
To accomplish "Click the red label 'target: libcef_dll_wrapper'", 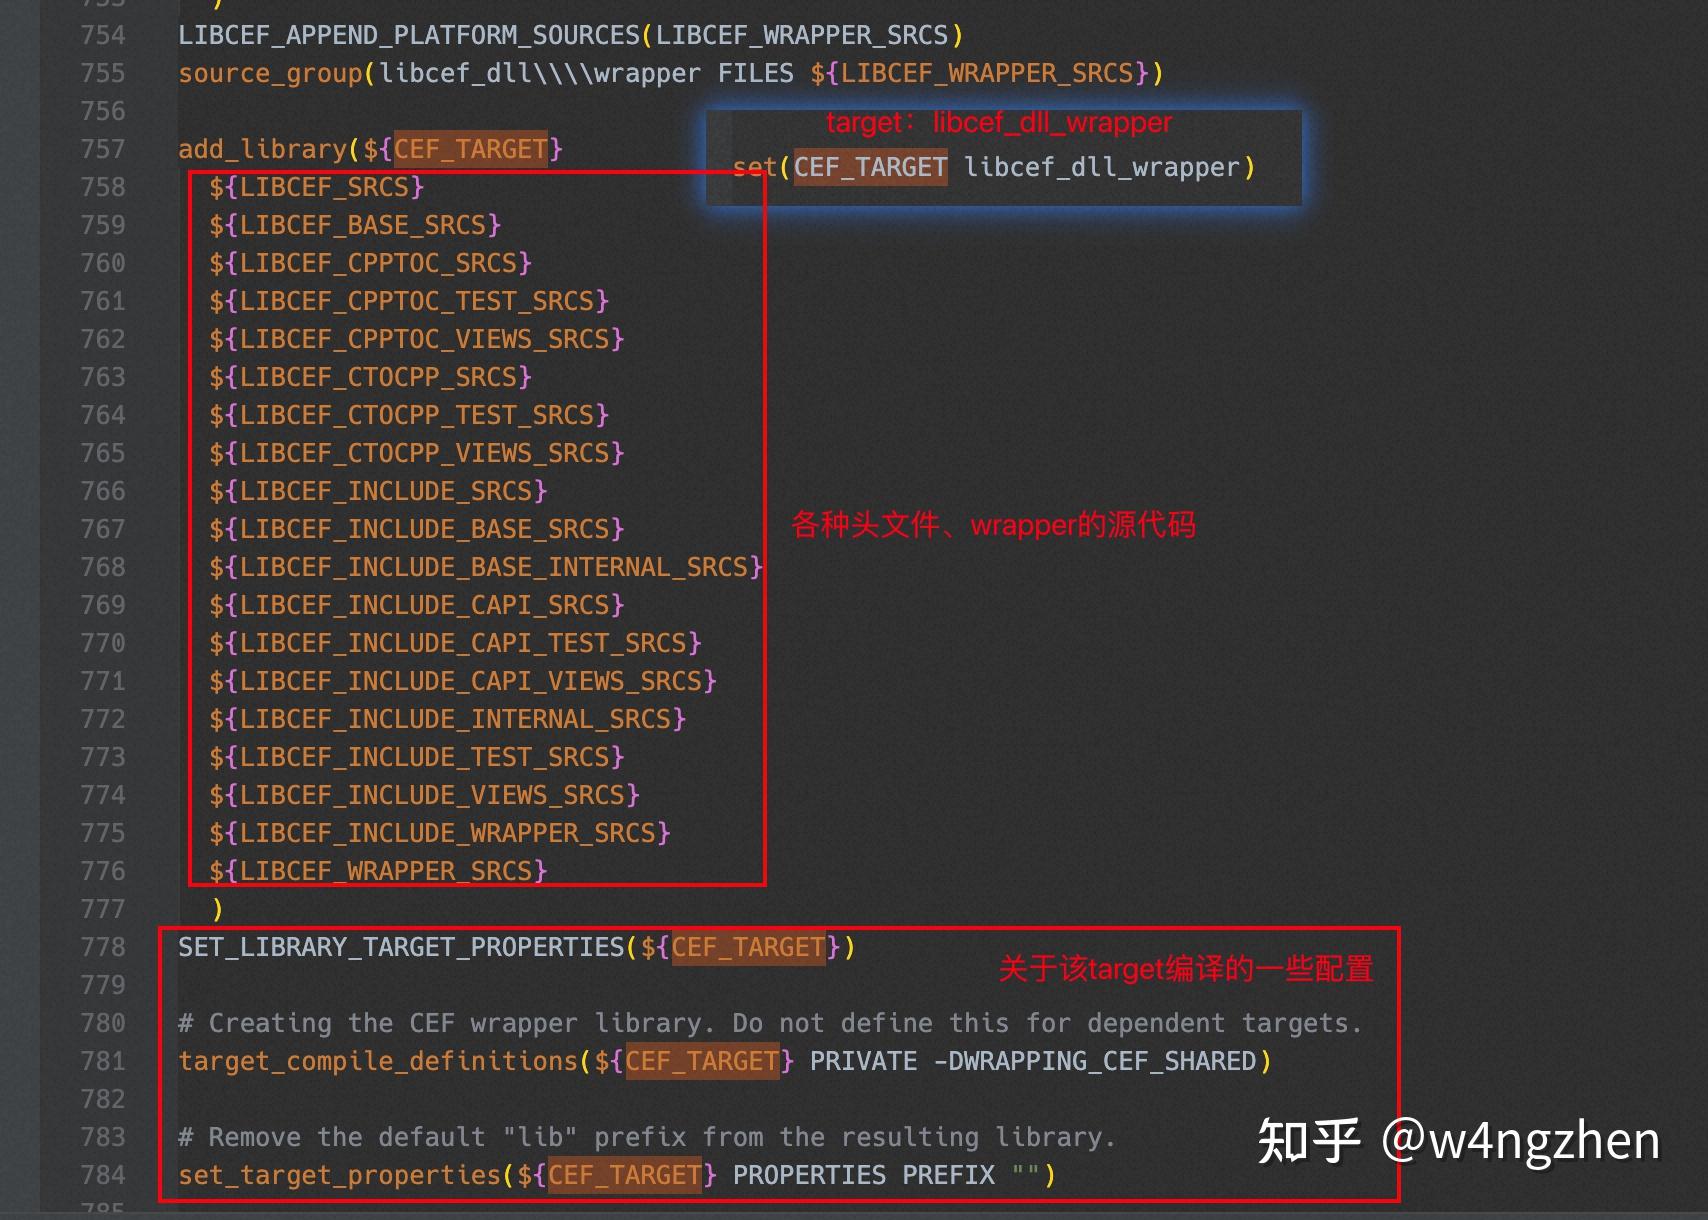I will (x=998, y=120).
